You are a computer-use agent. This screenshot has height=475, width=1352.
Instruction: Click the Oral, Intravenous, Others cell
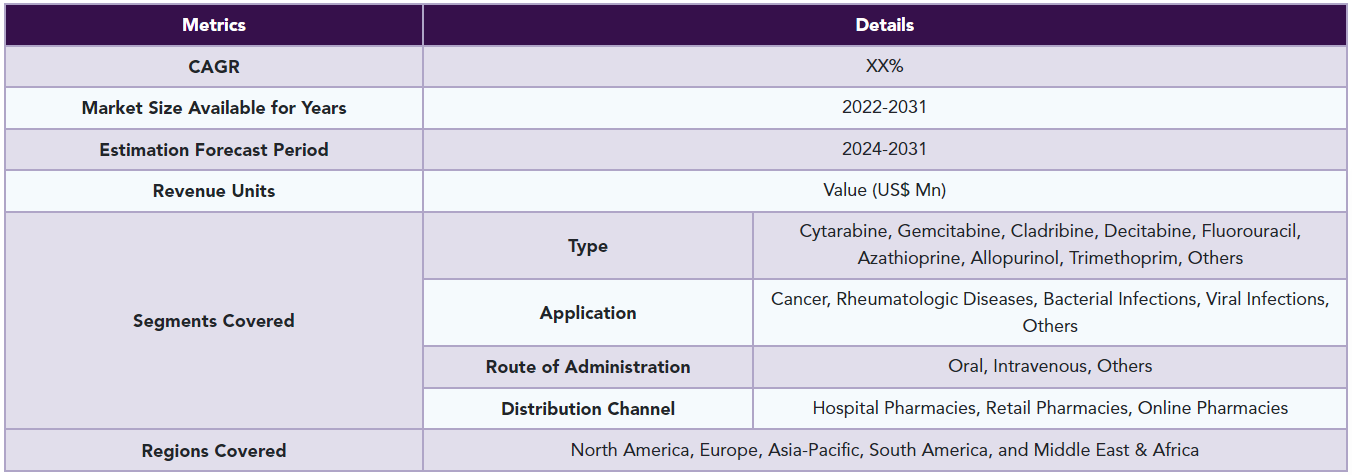(1050, 367)
